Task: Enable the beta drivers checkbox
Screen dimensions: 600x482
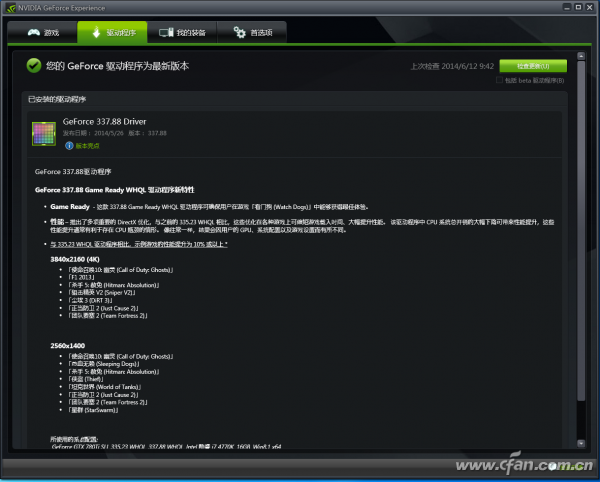Action: coord(499,80)
